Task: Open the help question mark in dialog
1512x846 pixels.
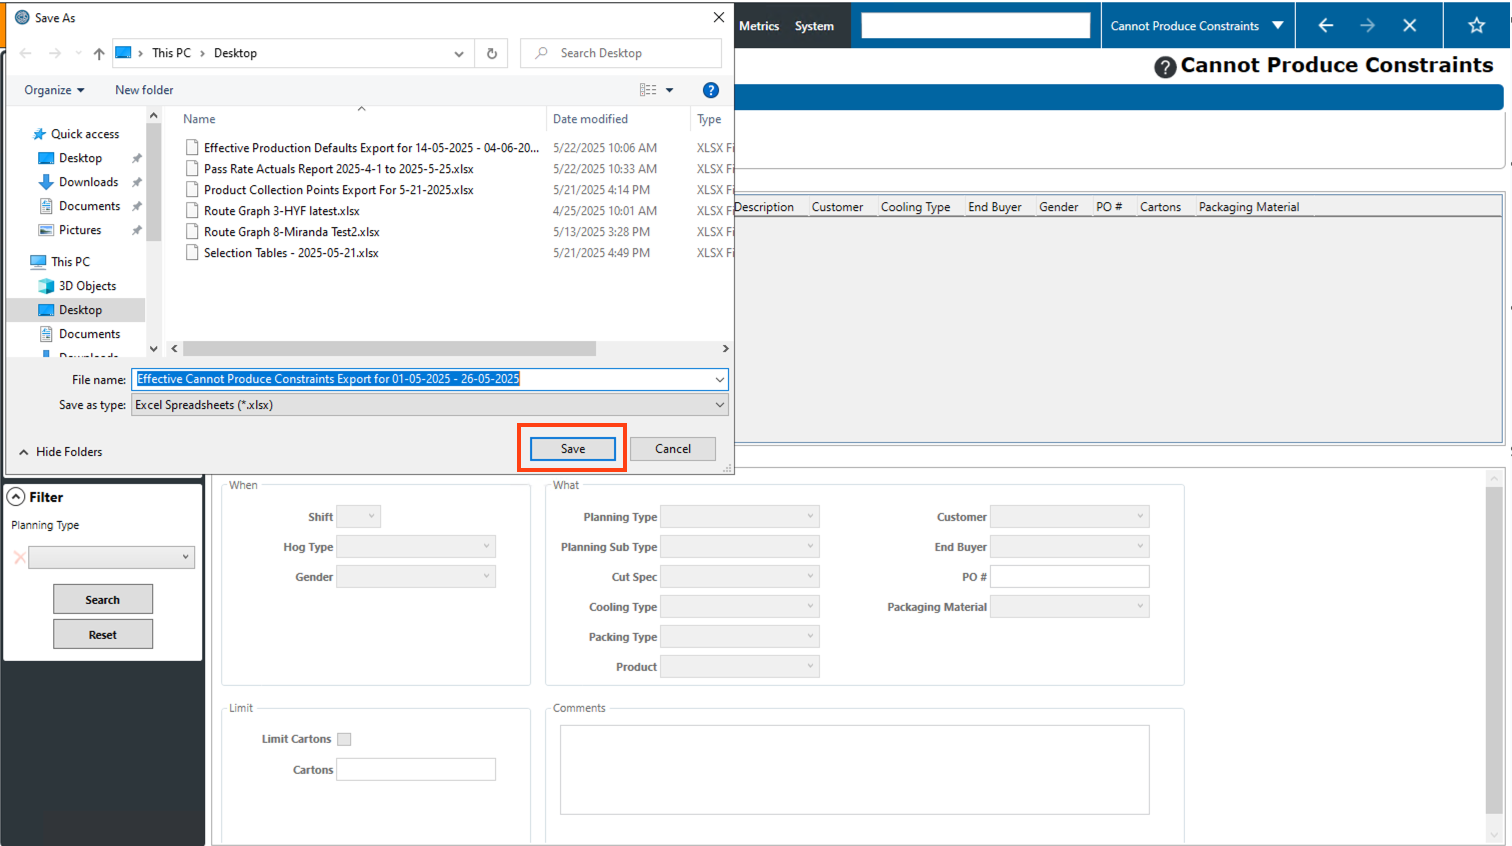Action: point(711,90)
